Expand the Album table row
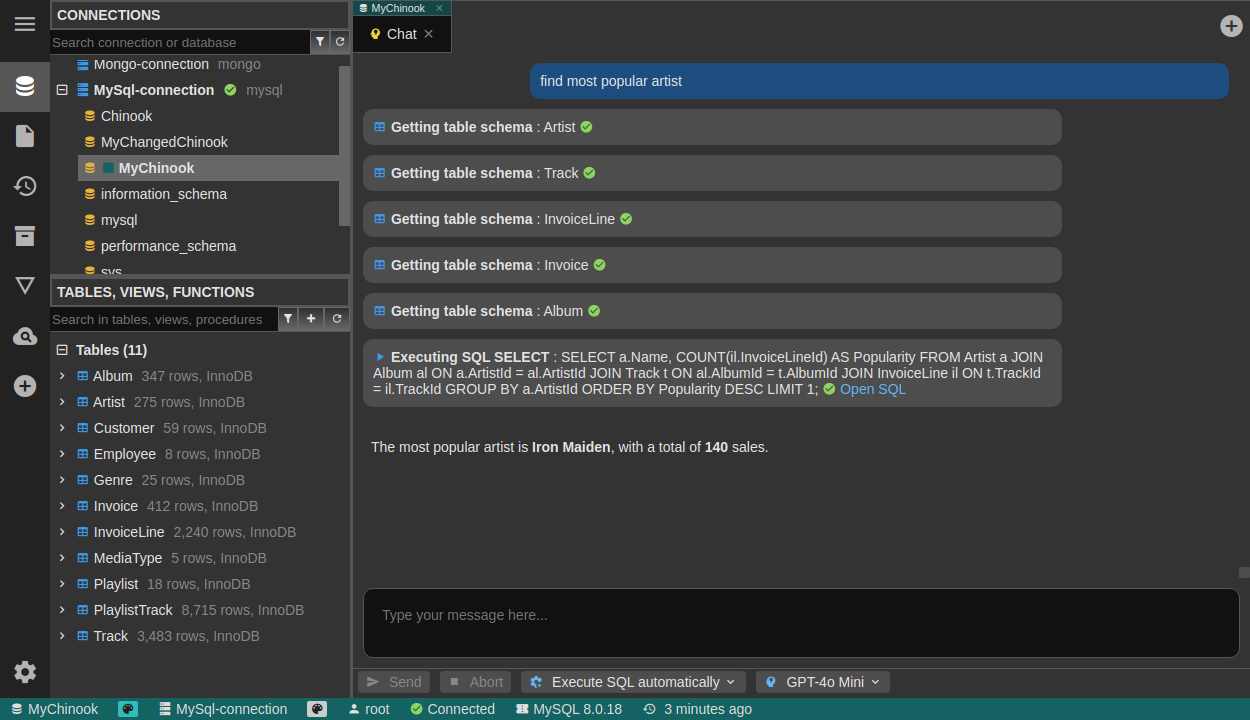Viewport: 1250px width, 720px height. [x=62, y=376]
